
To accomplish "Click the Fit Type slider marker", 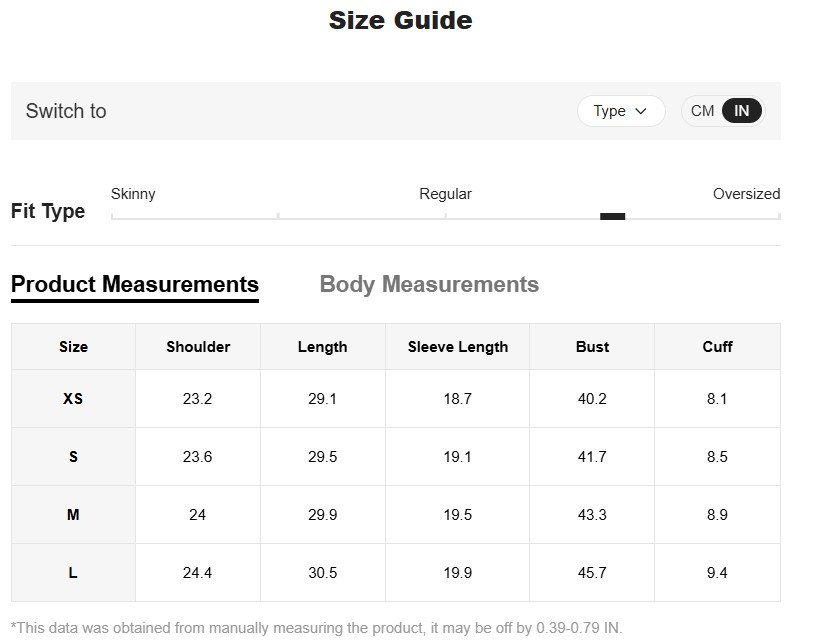I will (612, 216).
